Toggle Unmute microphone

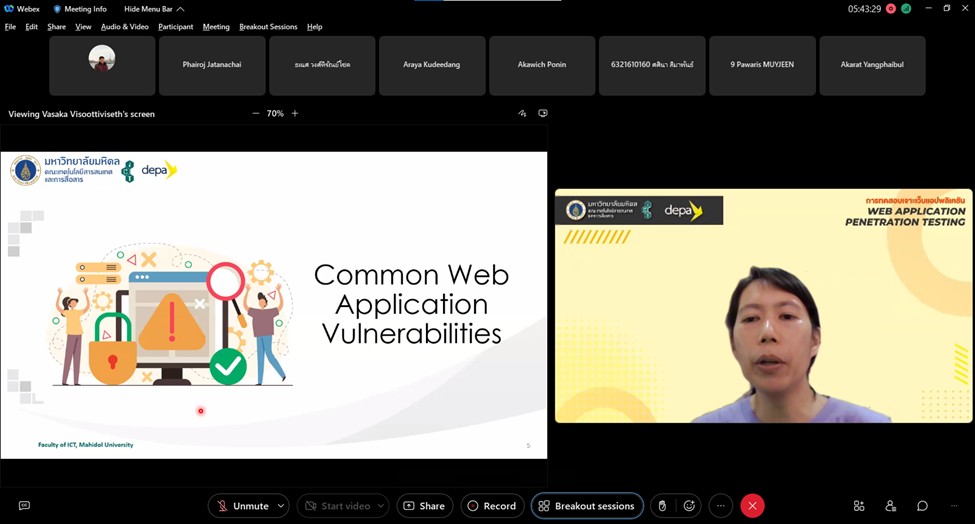click(x=241, y=506)
